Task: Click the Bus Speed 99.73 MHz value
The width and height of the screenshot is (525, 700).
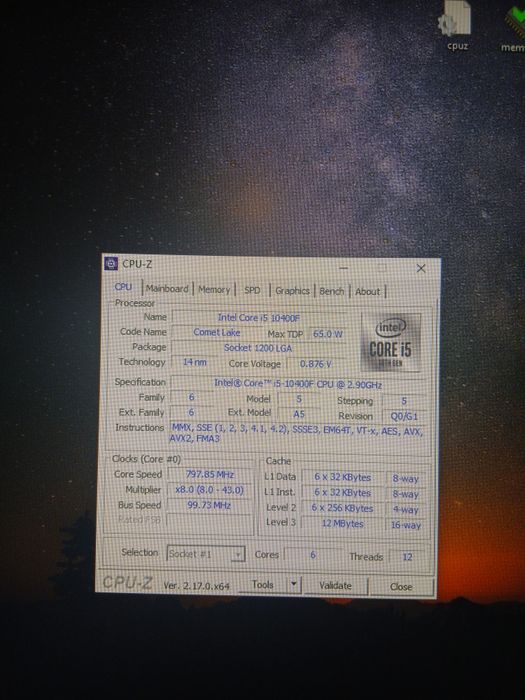Action: click(x=209, y=505)
